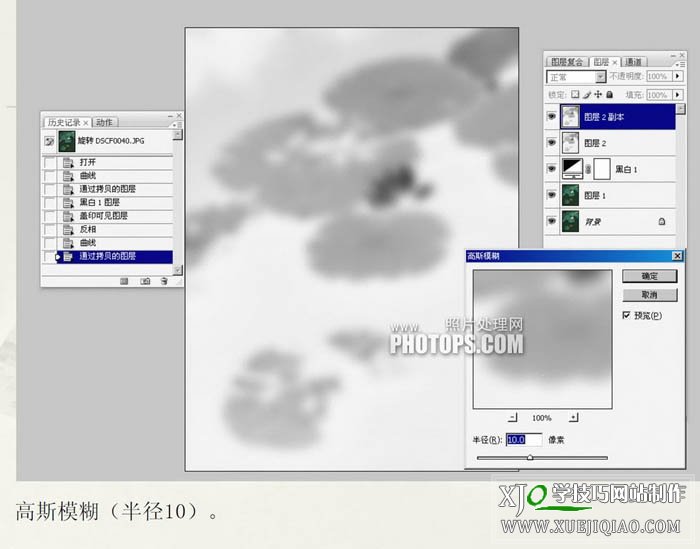Open the History panel flyout menu icon
Image resolution: width=700 pixels, height=549 pixels.
178,125
